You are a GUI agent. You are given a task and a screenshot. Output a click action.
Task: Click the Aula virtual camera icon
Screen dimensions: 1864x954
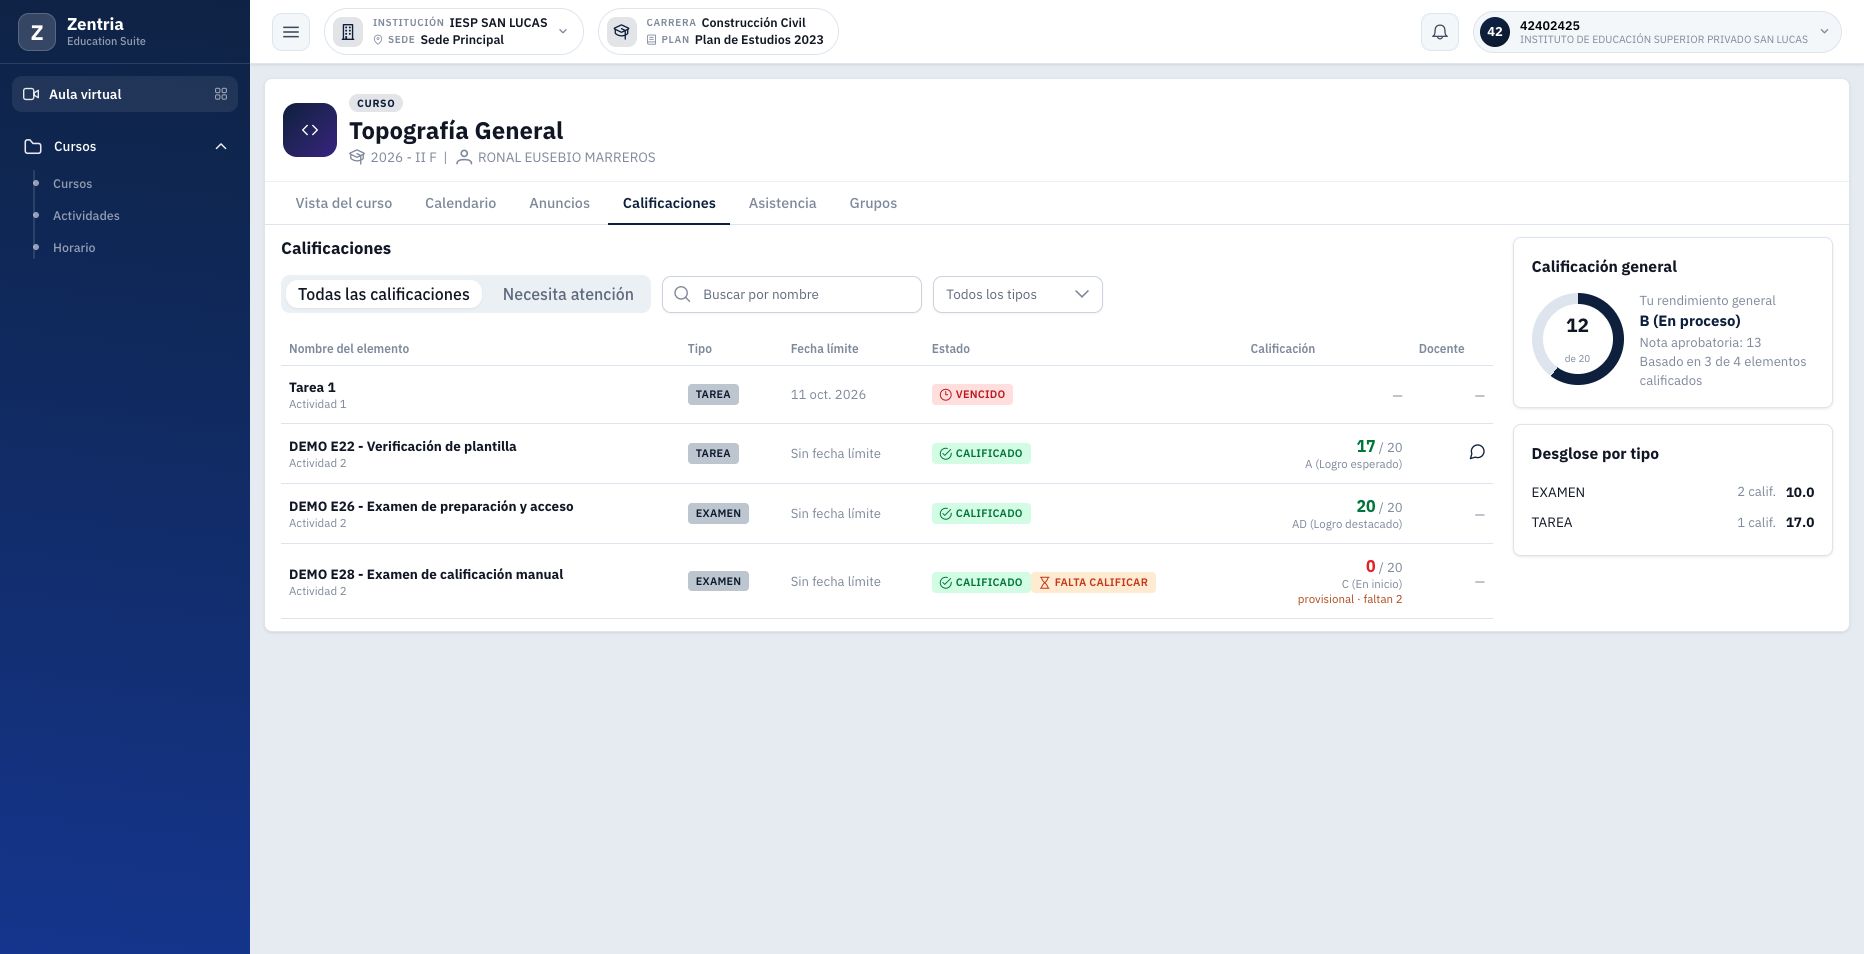pyautogui.click(x=31, y=94)
